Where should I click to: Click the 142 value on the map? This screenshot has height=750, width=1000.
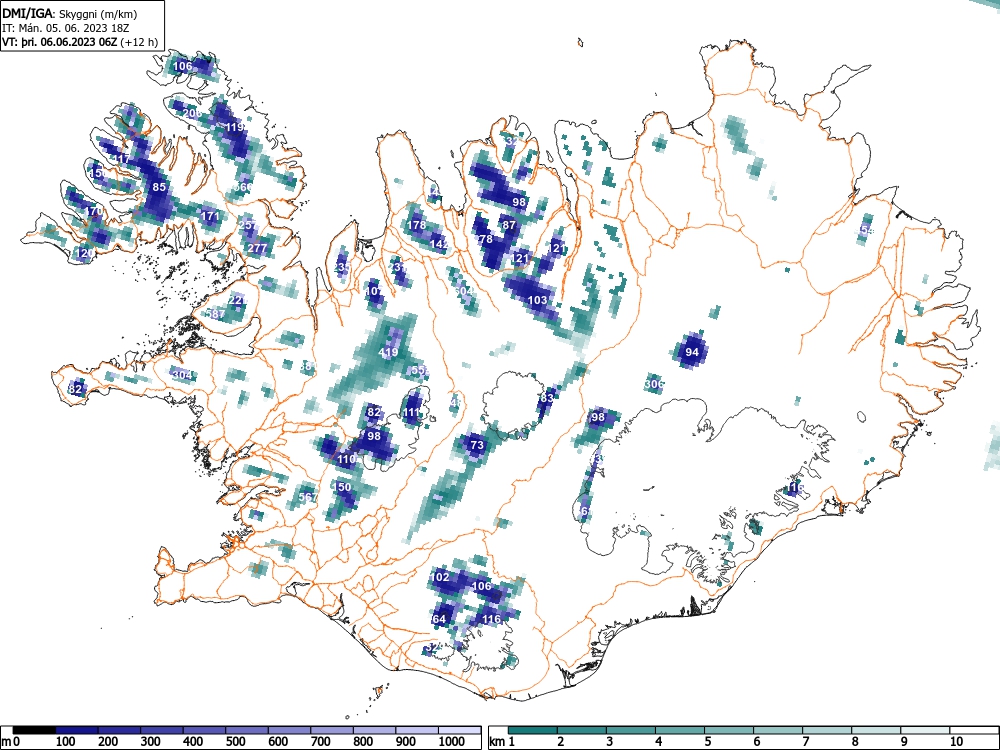click(439, 244)
